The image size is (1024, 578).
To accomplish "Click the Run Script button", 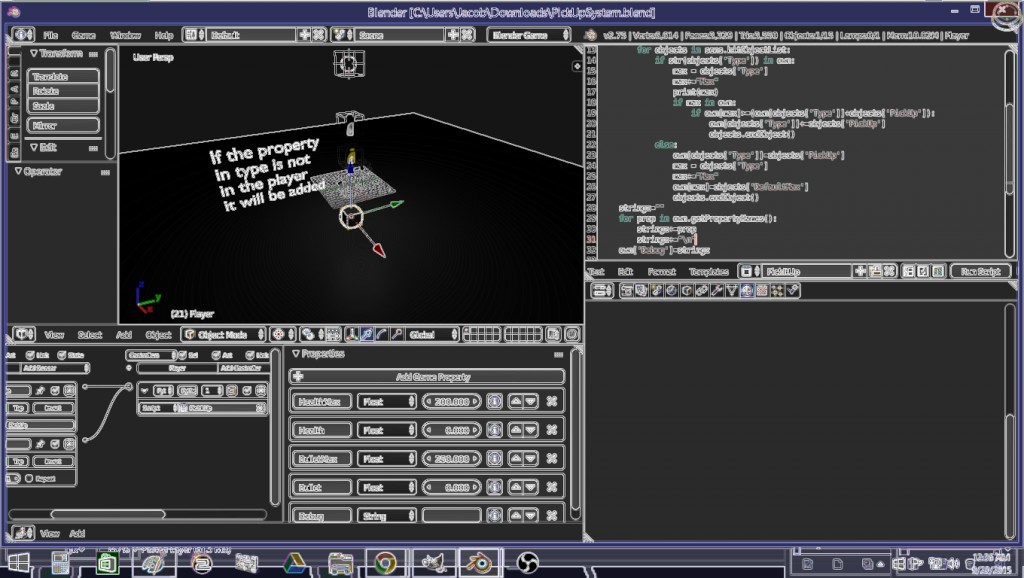I will (981, 271).
